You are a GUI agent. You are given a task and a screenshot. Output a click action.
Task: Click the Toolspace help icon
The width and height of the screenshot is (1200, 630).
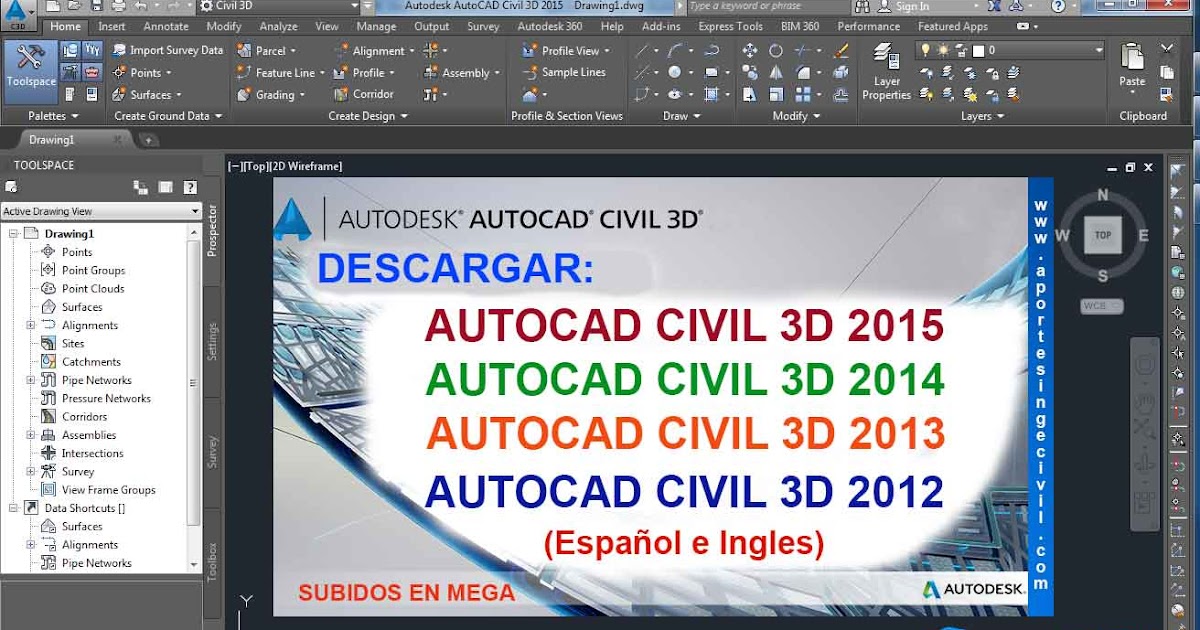point(190,187)
